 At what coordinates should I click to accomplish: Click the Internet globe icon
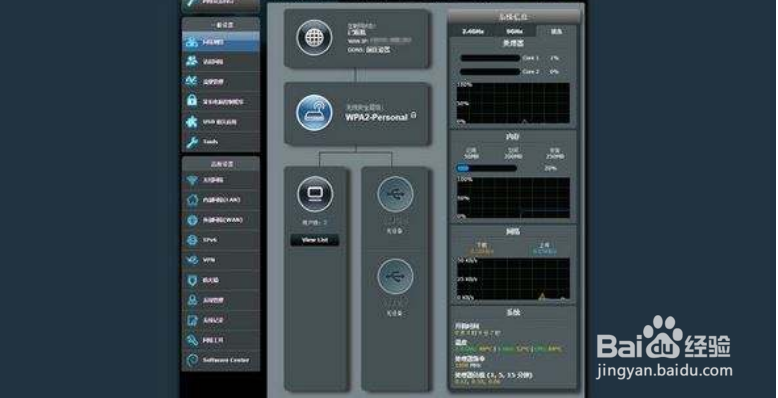(315, 37)
